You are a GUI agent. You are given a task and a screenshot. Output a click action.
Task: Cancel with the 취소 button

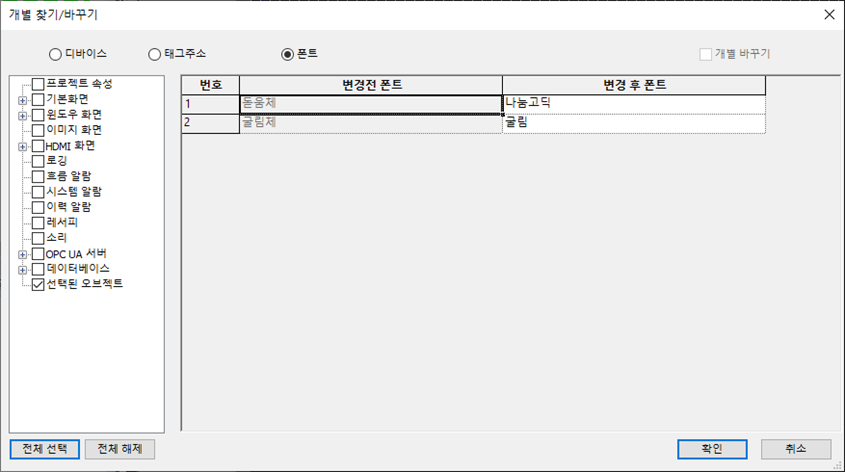click(795, 449)
